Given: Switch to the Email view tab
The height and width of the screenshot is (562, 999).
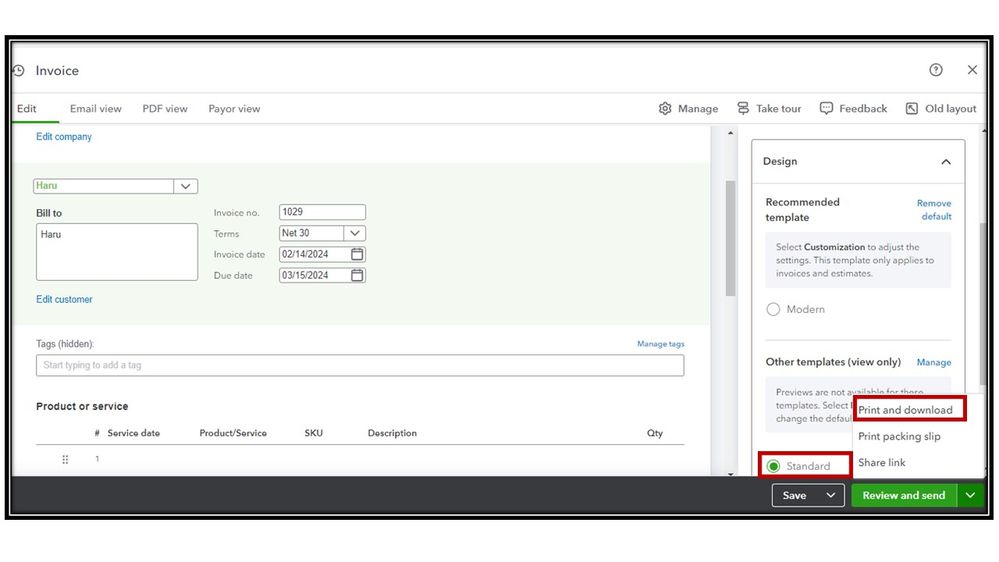Looking at the screenshot, I should tap(96, 109).
